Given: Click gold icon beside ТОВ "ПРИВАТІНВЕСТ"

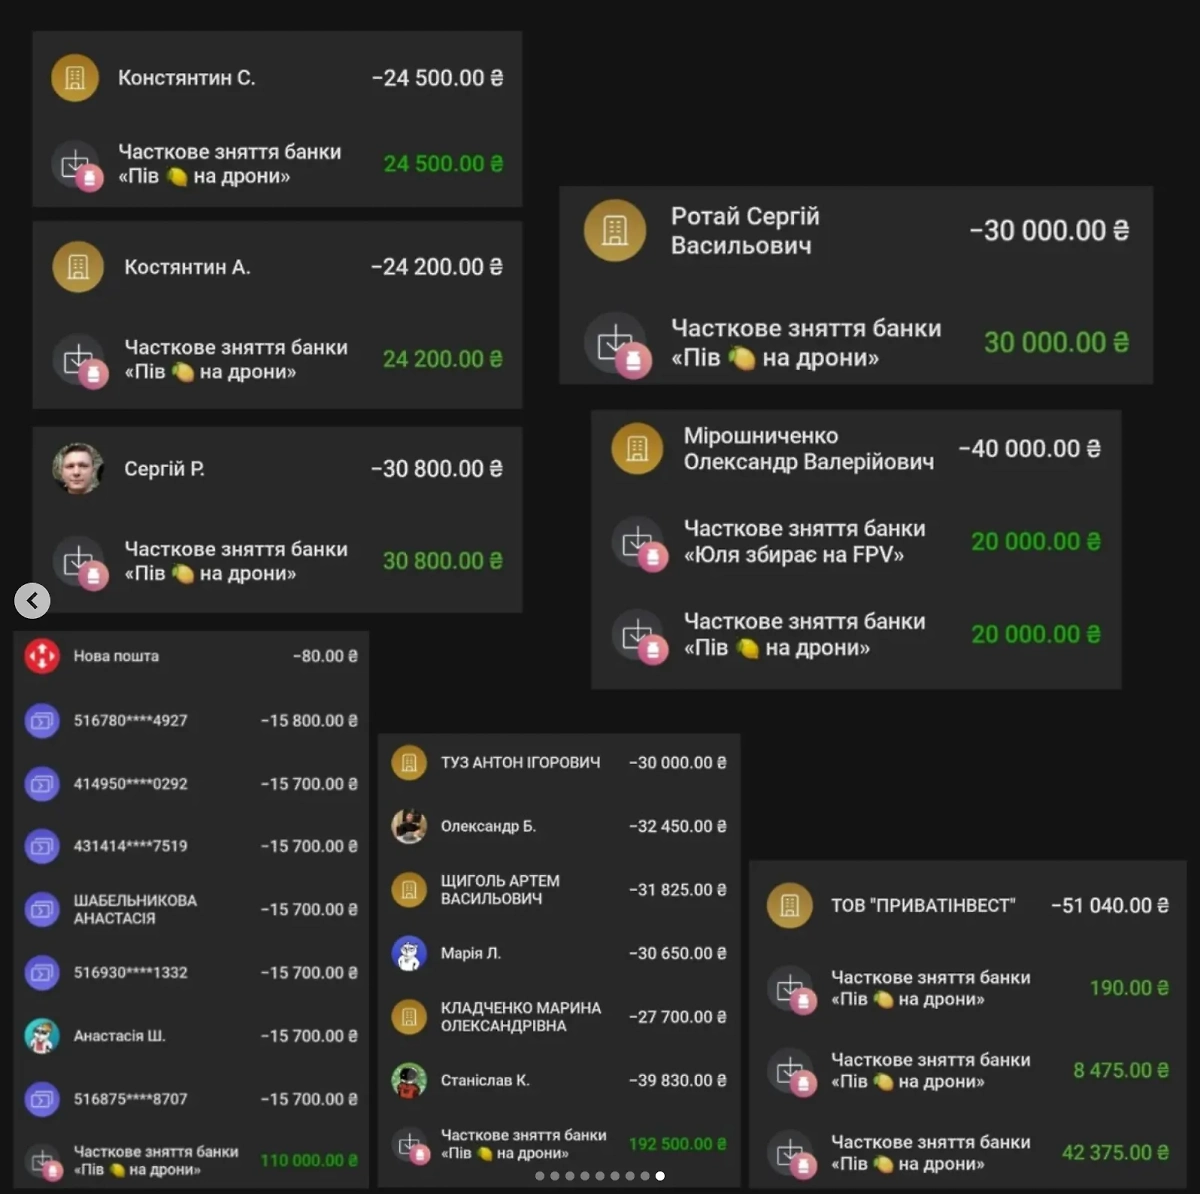Looking at the screenshot, I should [x=790, y=905].
